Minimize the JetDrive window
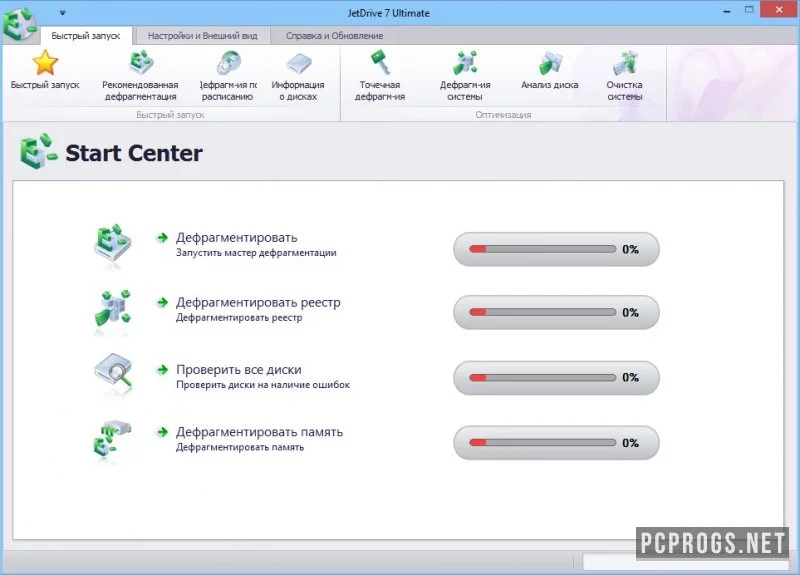Screen dimensions: 800x575 (x=727, y=11)
